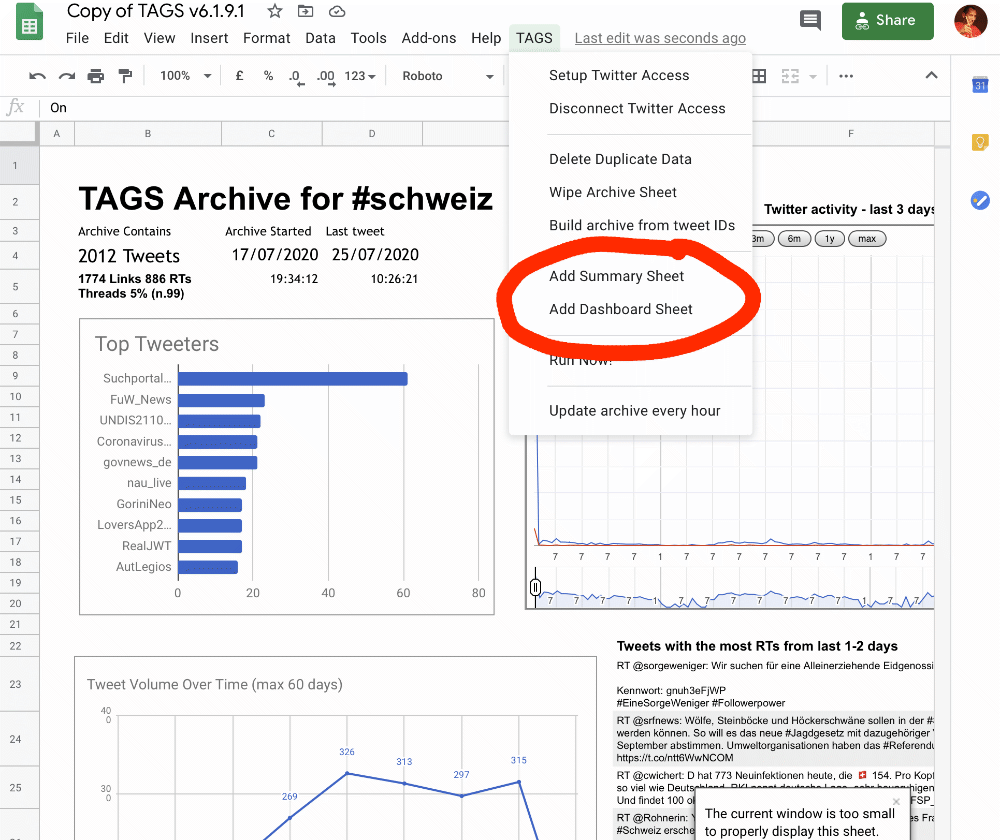Format as currency (£)
This screenshot has height=840, width=1000.
point(239,76)
